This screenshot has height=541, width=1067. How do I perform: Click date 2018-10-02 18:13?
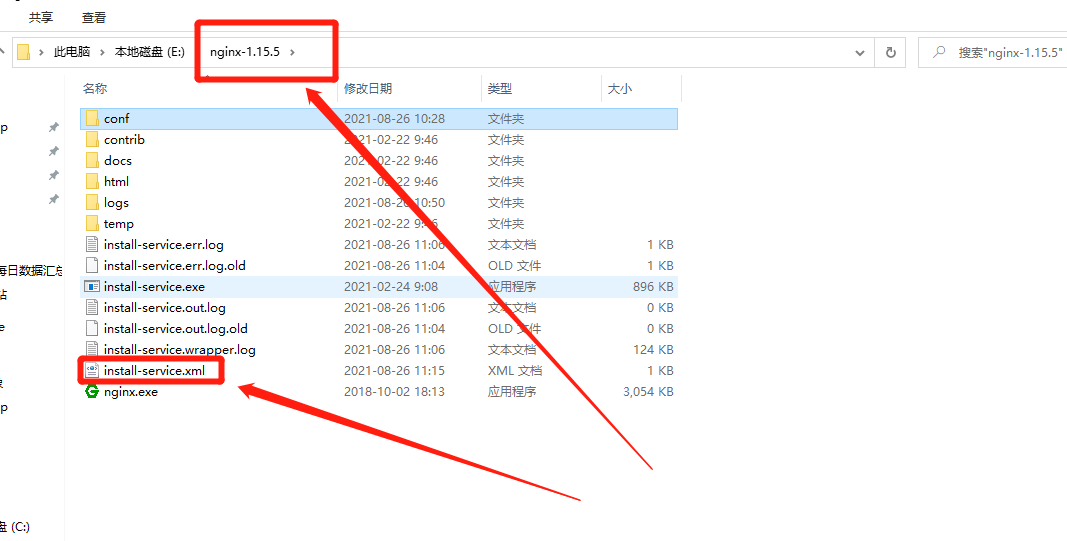pyautogui.click(x=394, y=392)
